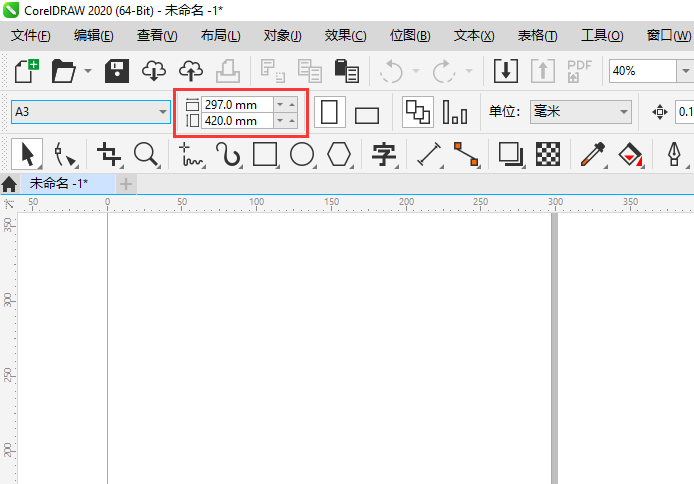
Task: Select Landscape page orientation
Action: pyautogui.click(x=367, y=116)
